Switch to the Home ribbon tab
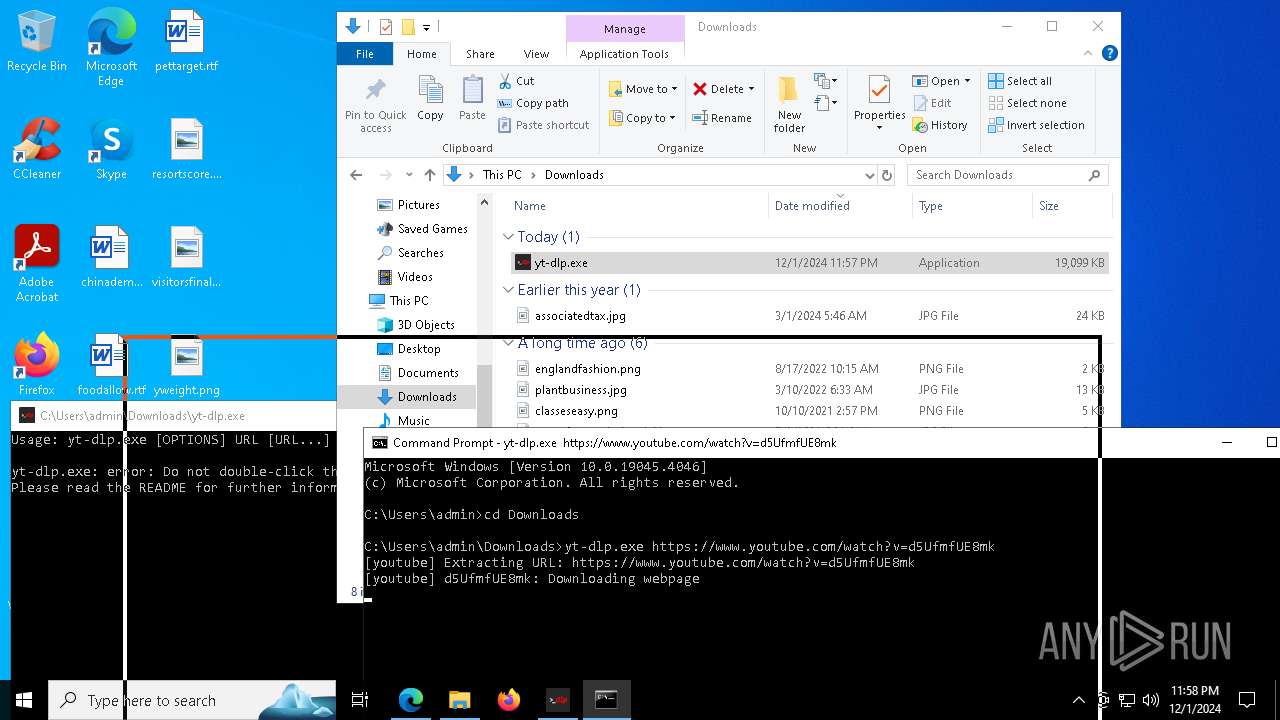 421,54
